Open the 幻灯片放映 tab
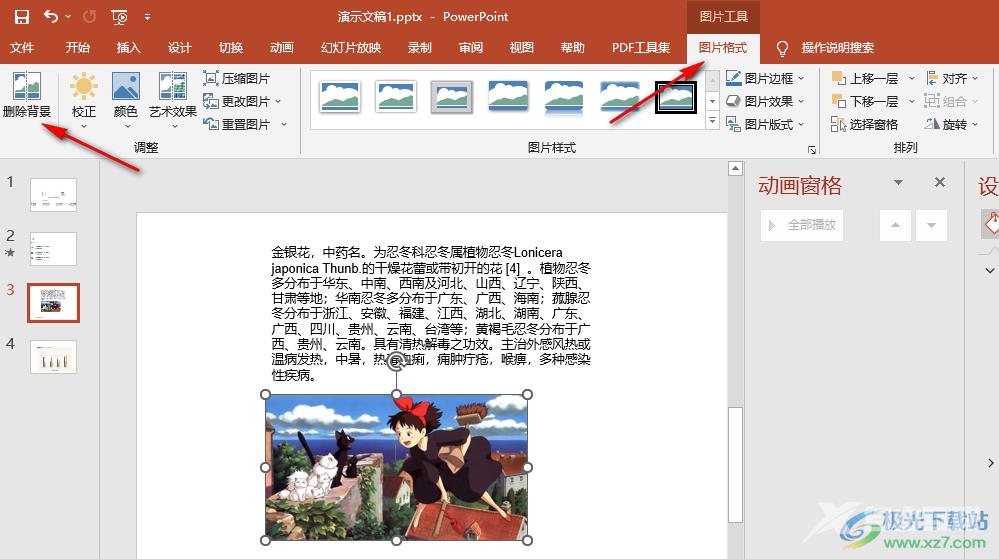Viewport: 999px width, 559px height. 351,48
